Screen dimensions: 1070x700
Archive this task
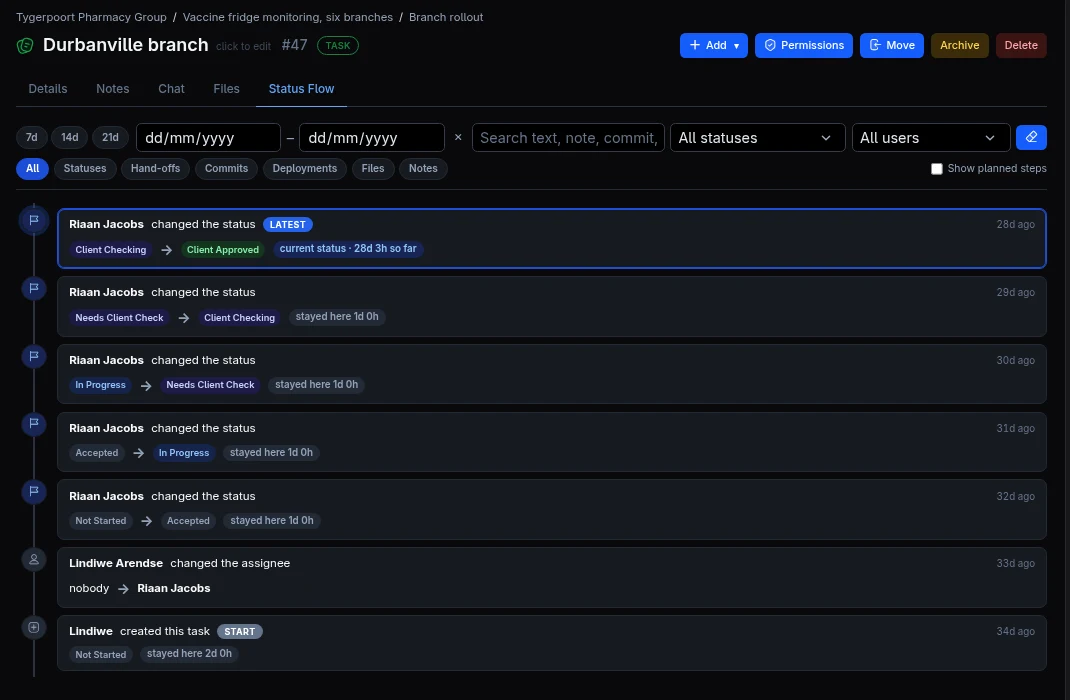[x=959, y=45]
